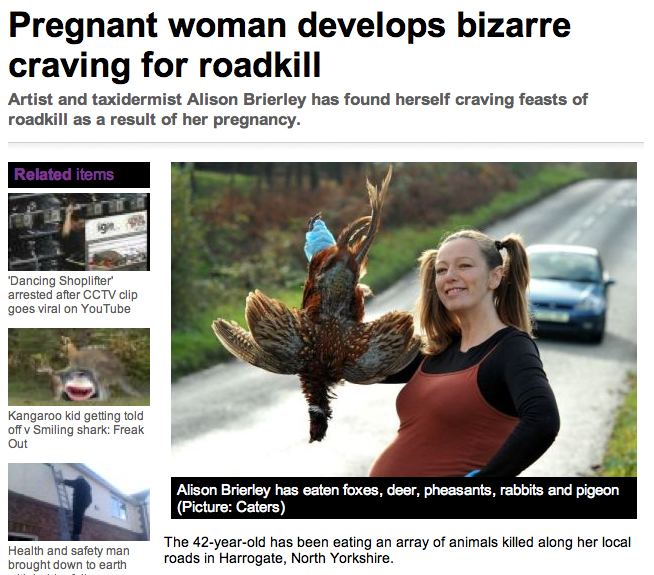Click the subheadline about Artist and taxidermist
The height and width of the screenshot is (575, 654).
tap(298, 110)
